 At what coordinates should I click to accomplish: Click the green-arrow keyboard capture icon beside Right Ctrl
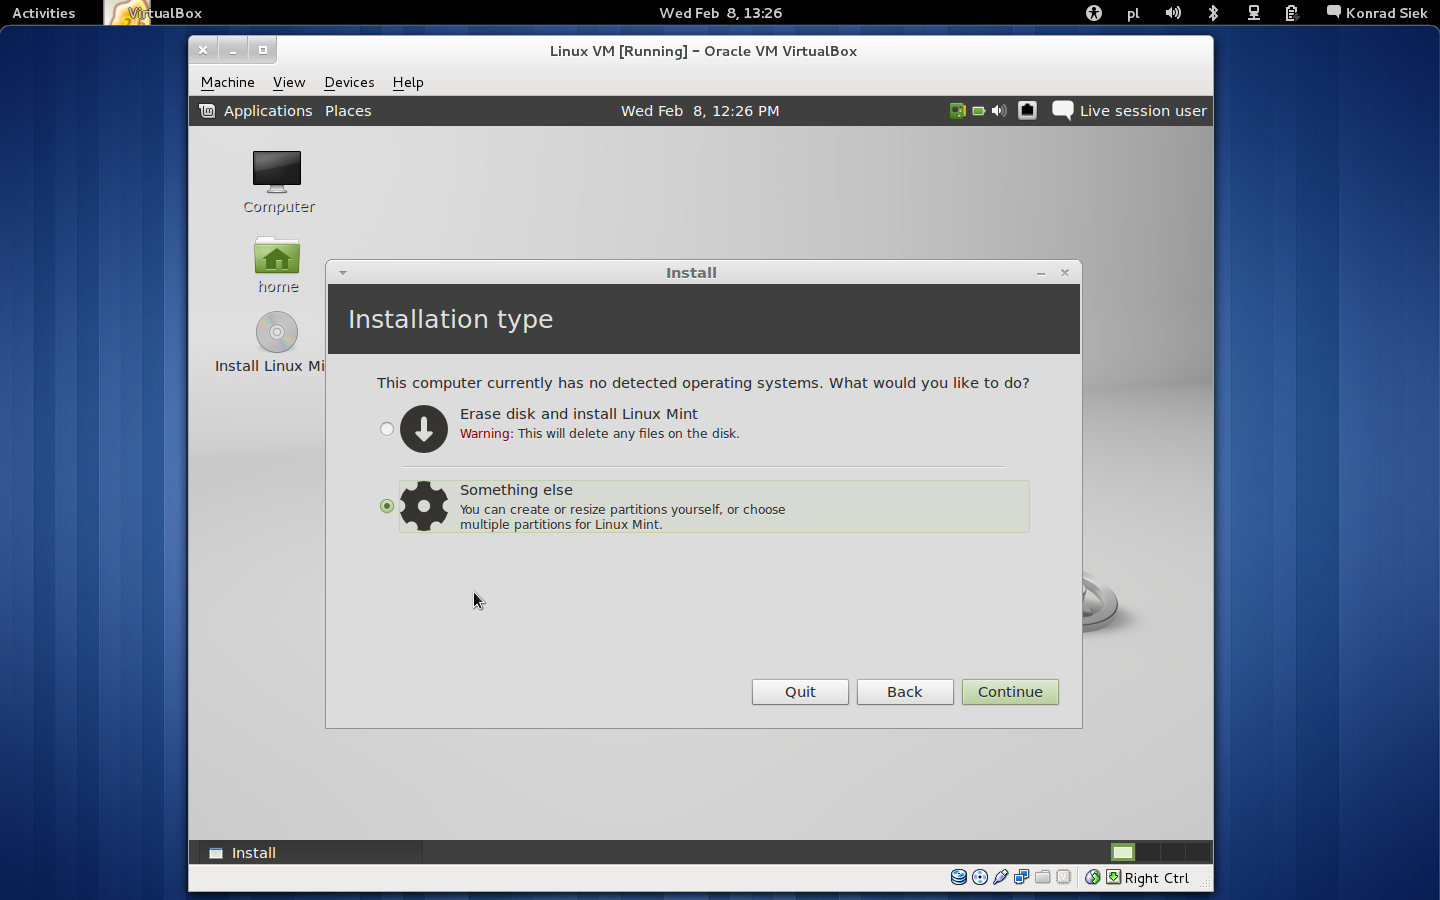[1113, 877]
